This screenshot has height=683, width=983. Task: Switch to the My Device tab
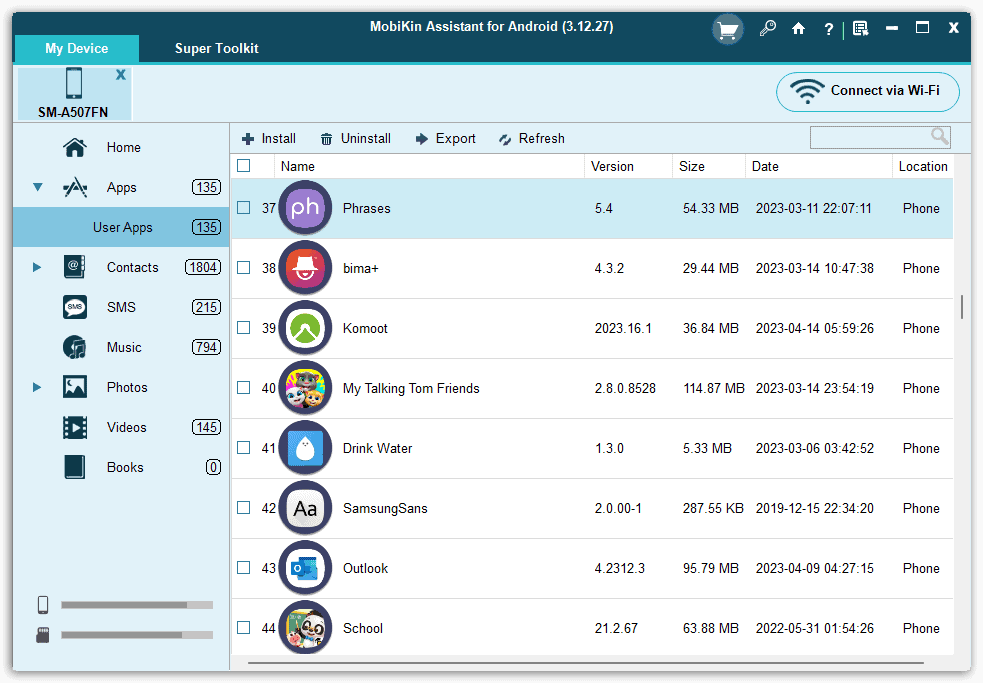pos(76,48)
